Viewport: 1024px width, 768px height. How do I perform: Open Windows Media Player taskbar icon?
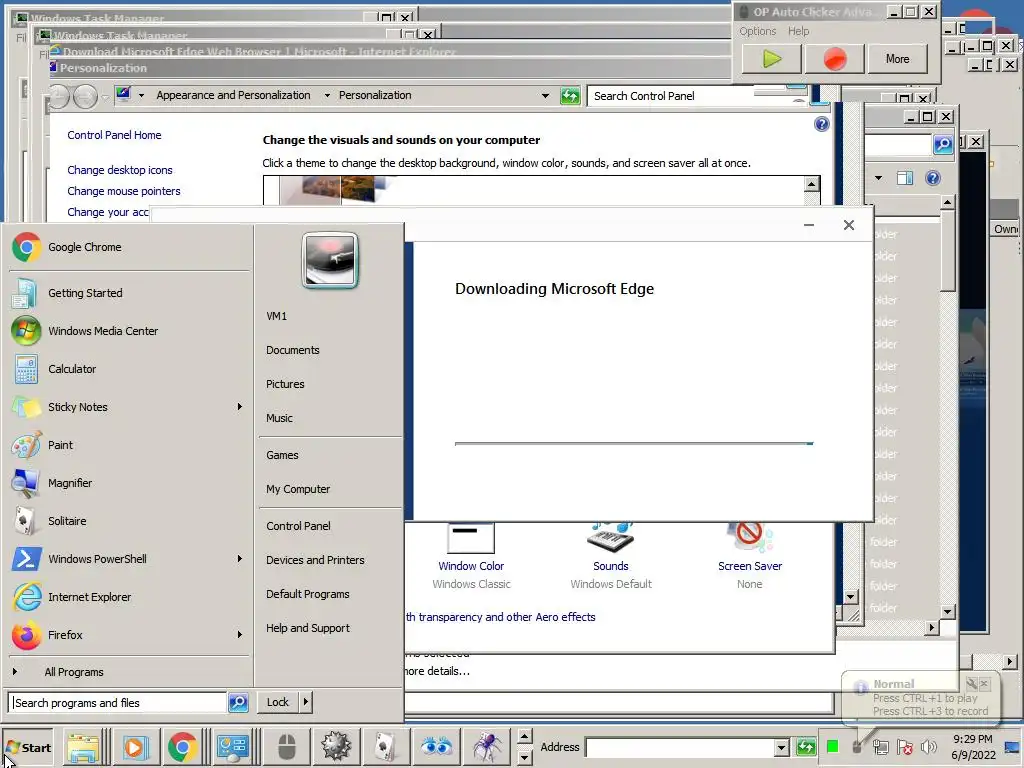[x=135, y=747]
